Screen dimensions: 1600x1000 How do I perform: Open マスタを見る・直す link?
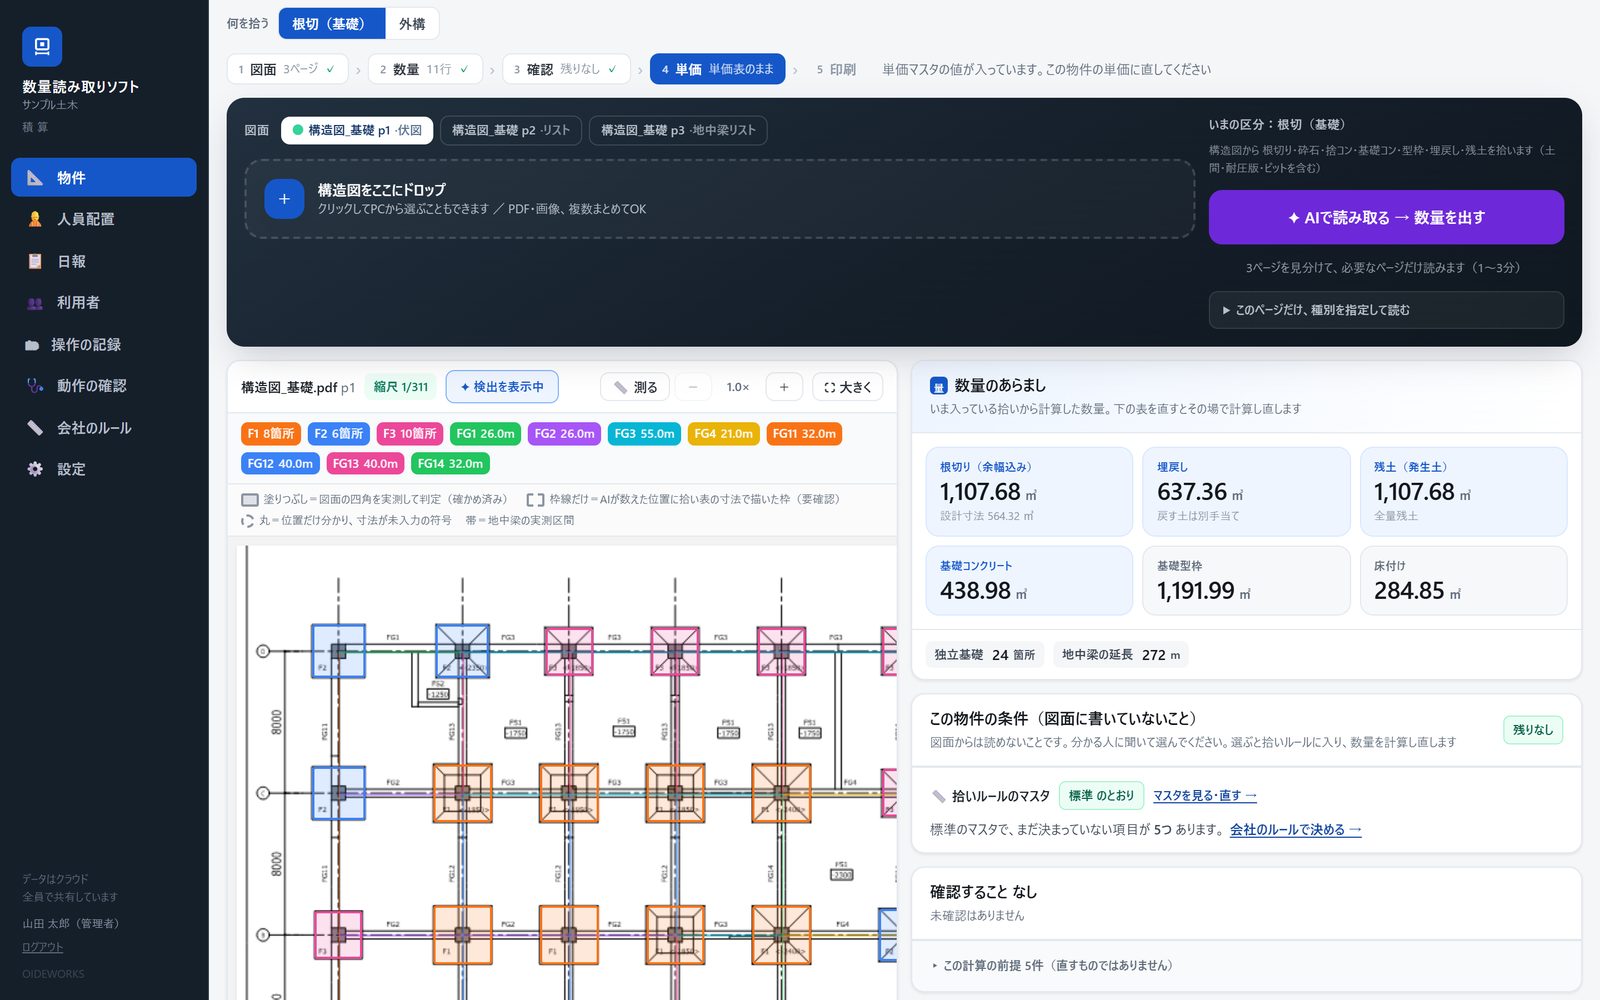[1204, 796]
